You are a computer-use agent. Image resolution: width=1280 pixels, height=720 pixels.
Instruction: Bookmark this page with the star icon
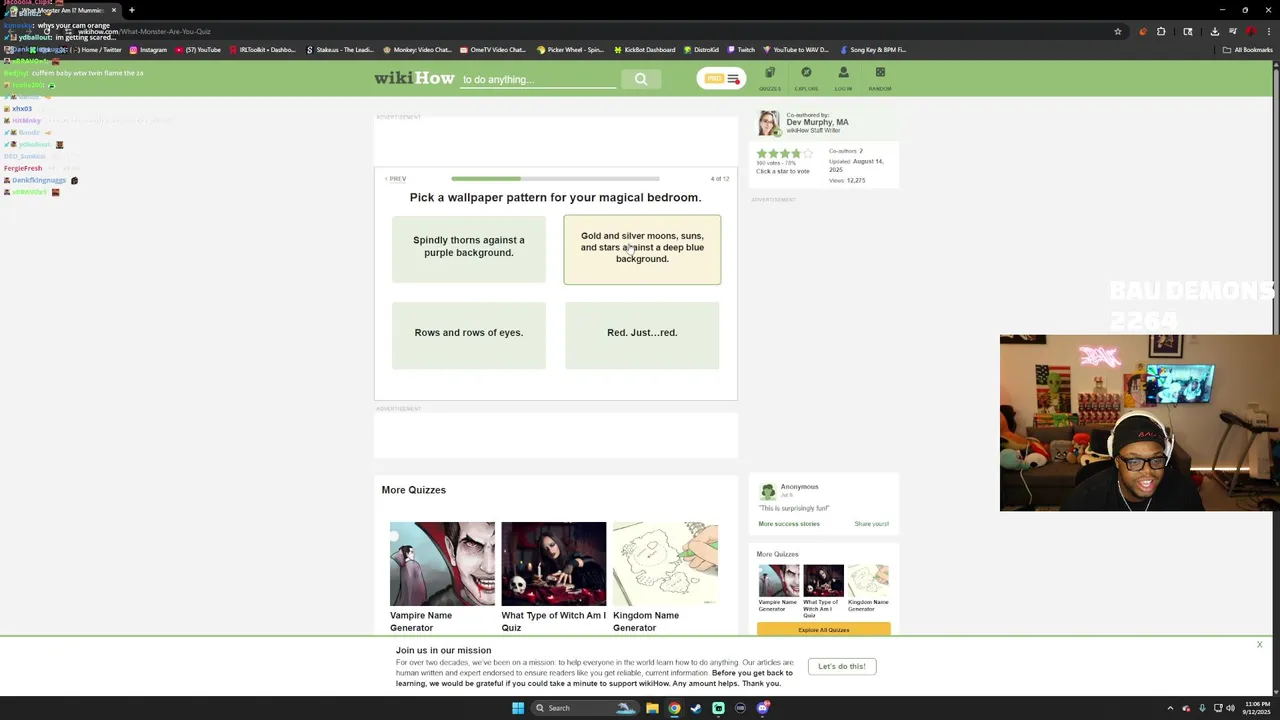point(1117,31)
